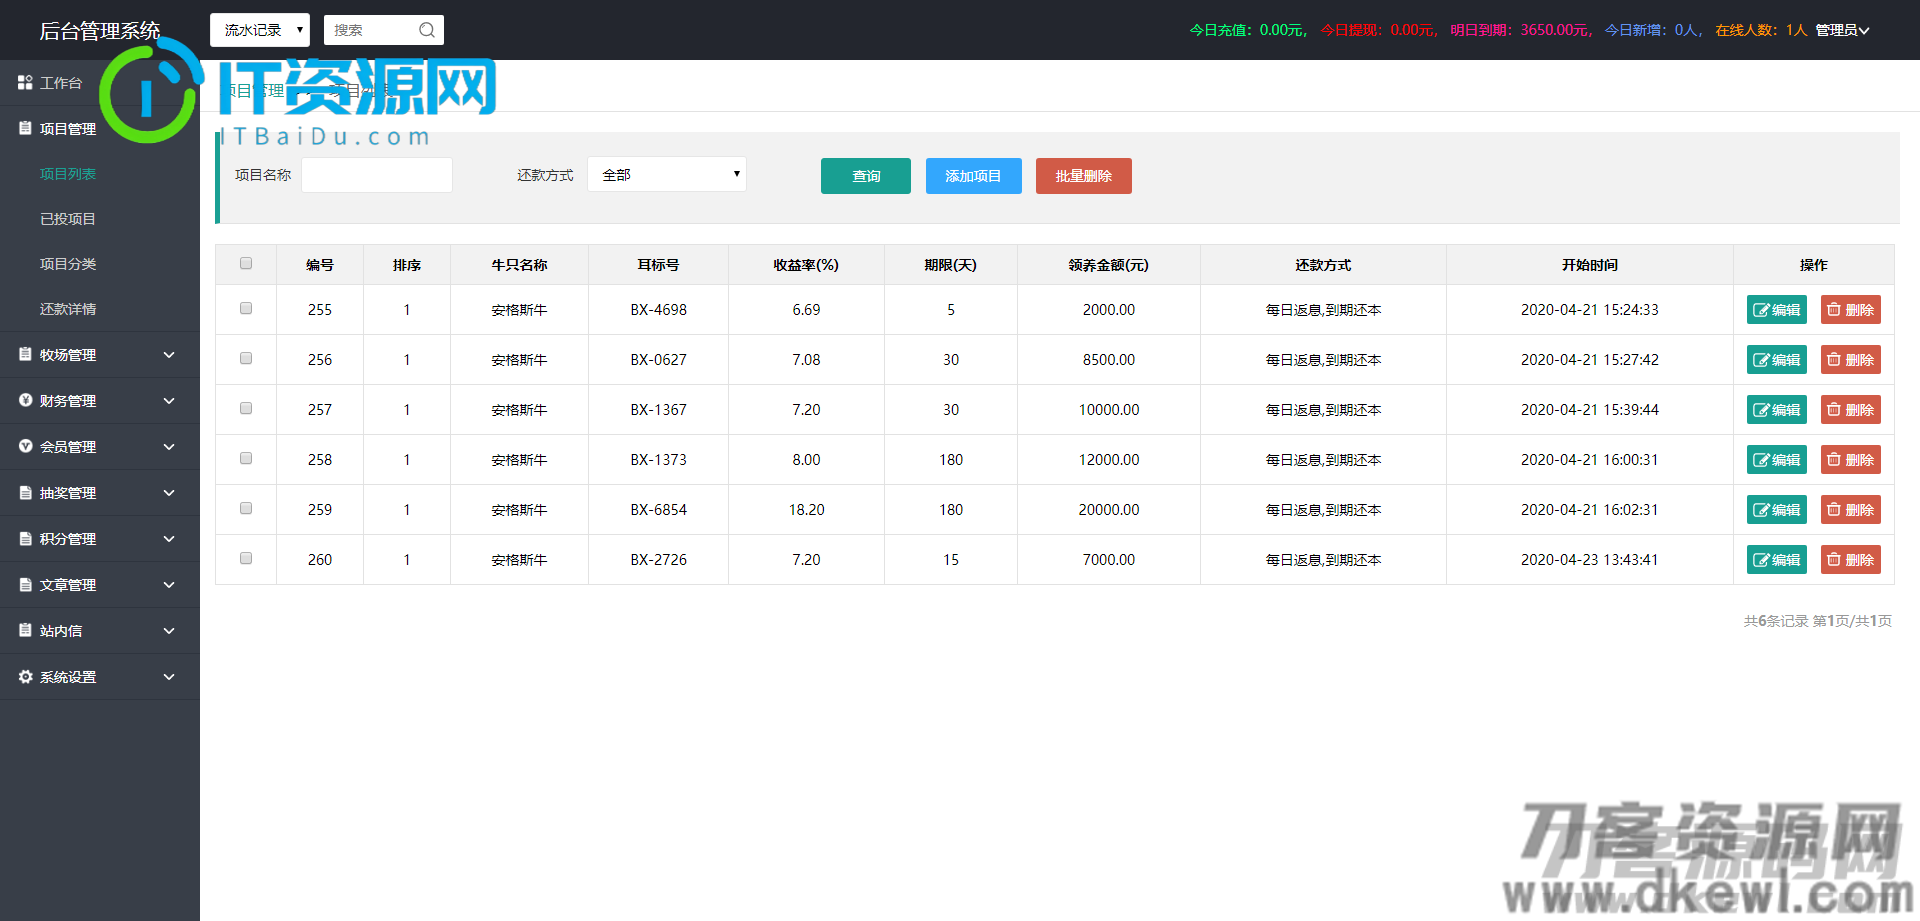Collapse the 项目管理 sidebar menu
The image size is (1920, 921).
point(68,129)
